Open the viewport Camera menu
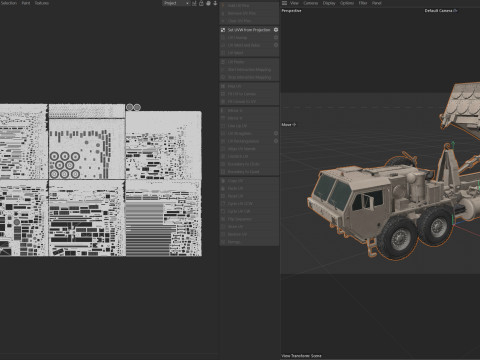This screenshot has width=480, height=360. (x=310, y=3)
